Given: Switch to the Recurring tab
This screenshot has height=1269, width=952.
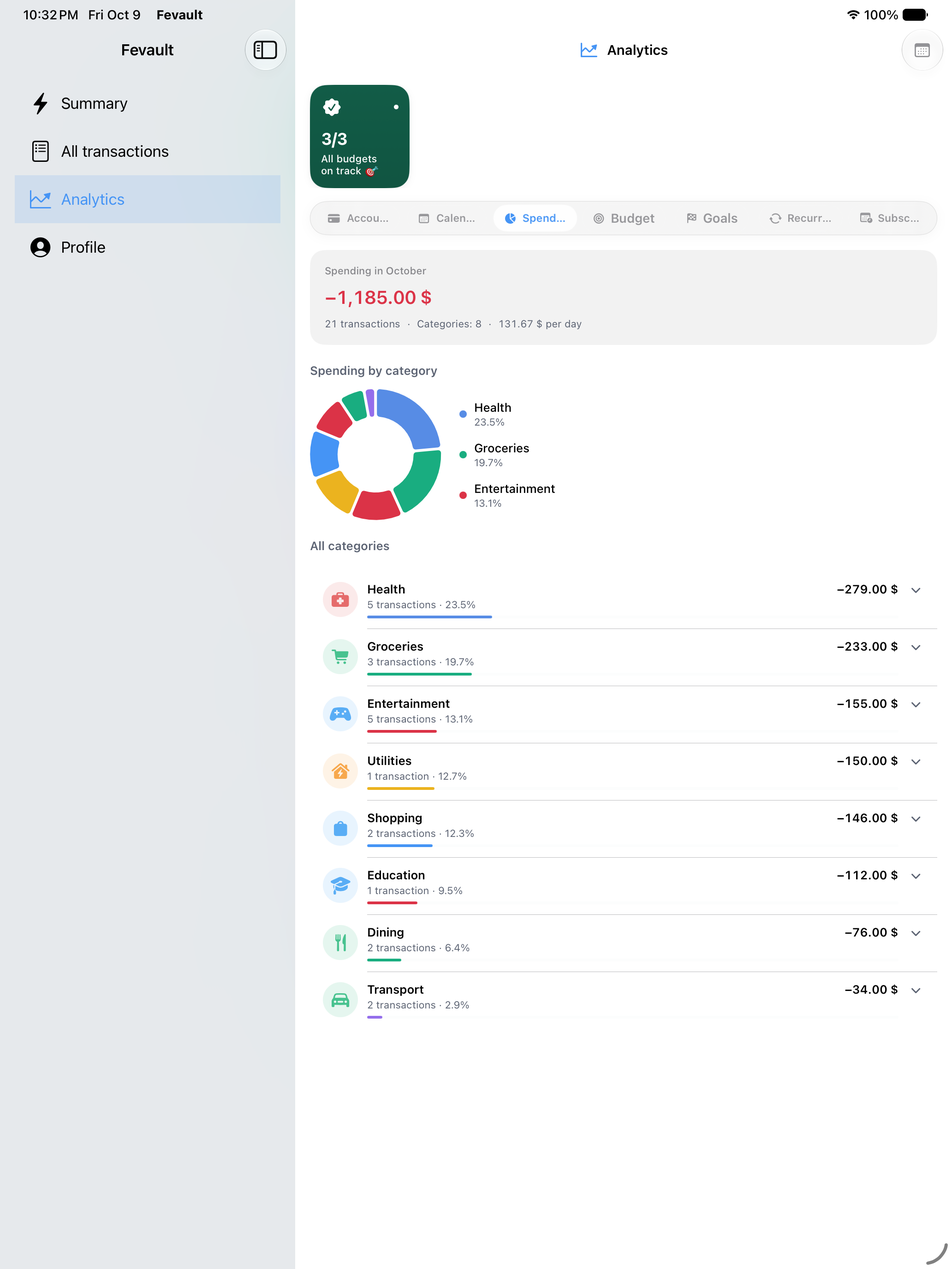Looking at the screenshot, I should click(800, 218).
